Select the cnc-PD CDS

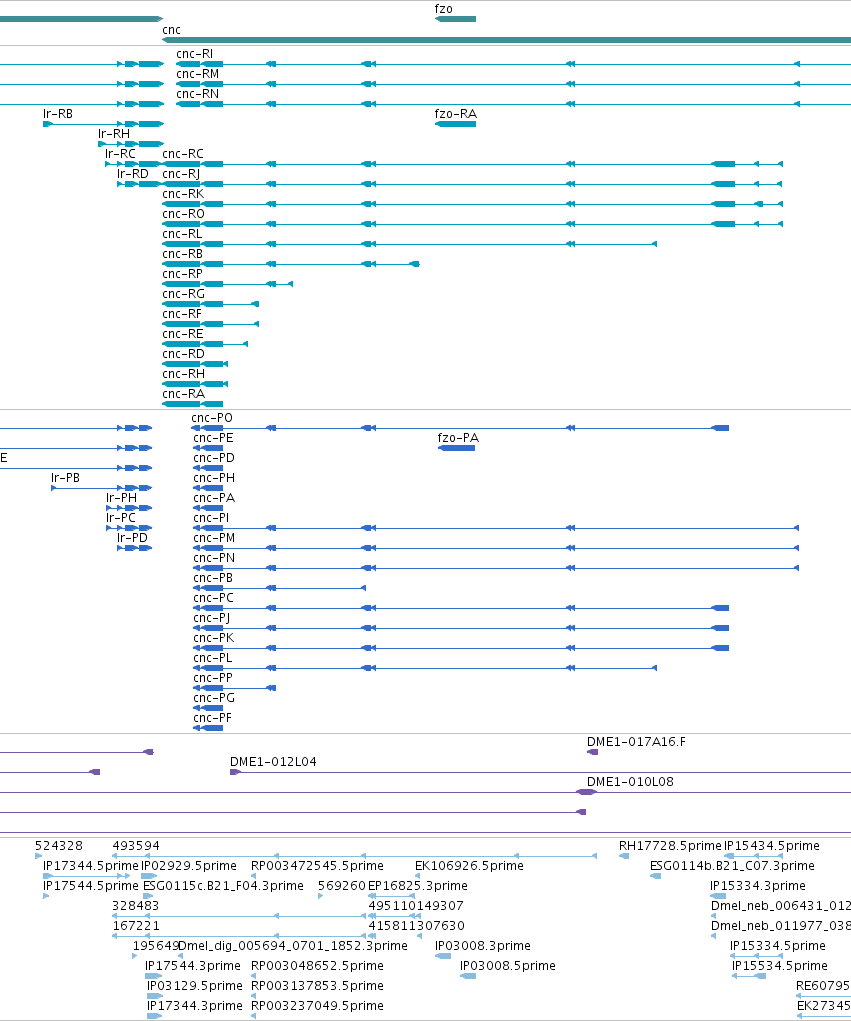pos(214,458)
